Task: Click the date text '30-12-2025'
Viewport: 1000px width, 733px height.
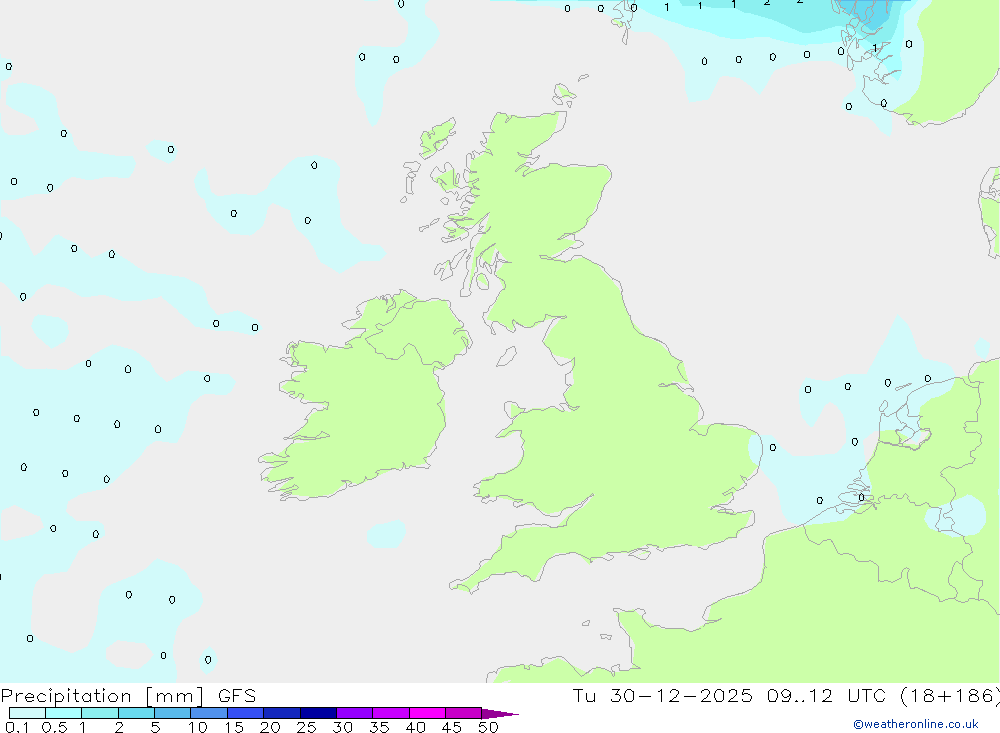Action: click(681, 696)
